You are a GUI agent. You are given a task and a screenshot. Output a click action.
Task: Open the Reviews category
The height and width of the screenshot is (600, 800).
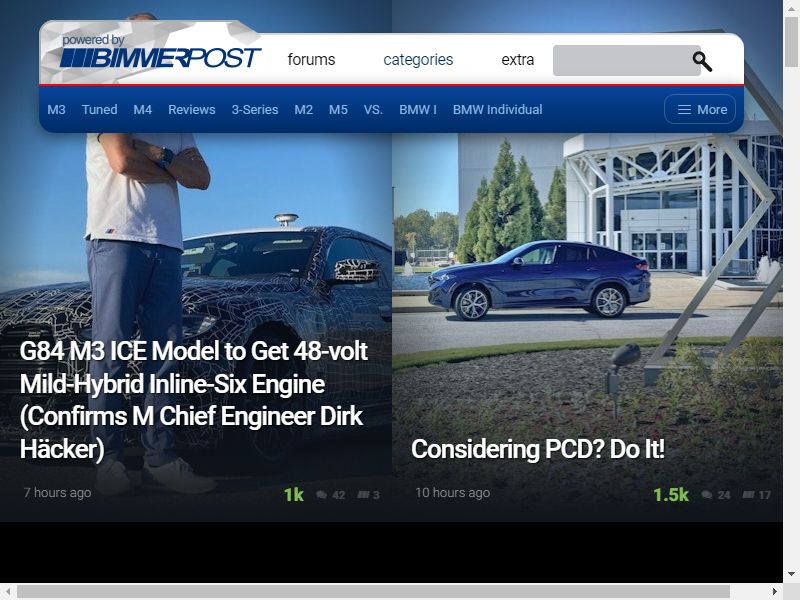point(192,109)
